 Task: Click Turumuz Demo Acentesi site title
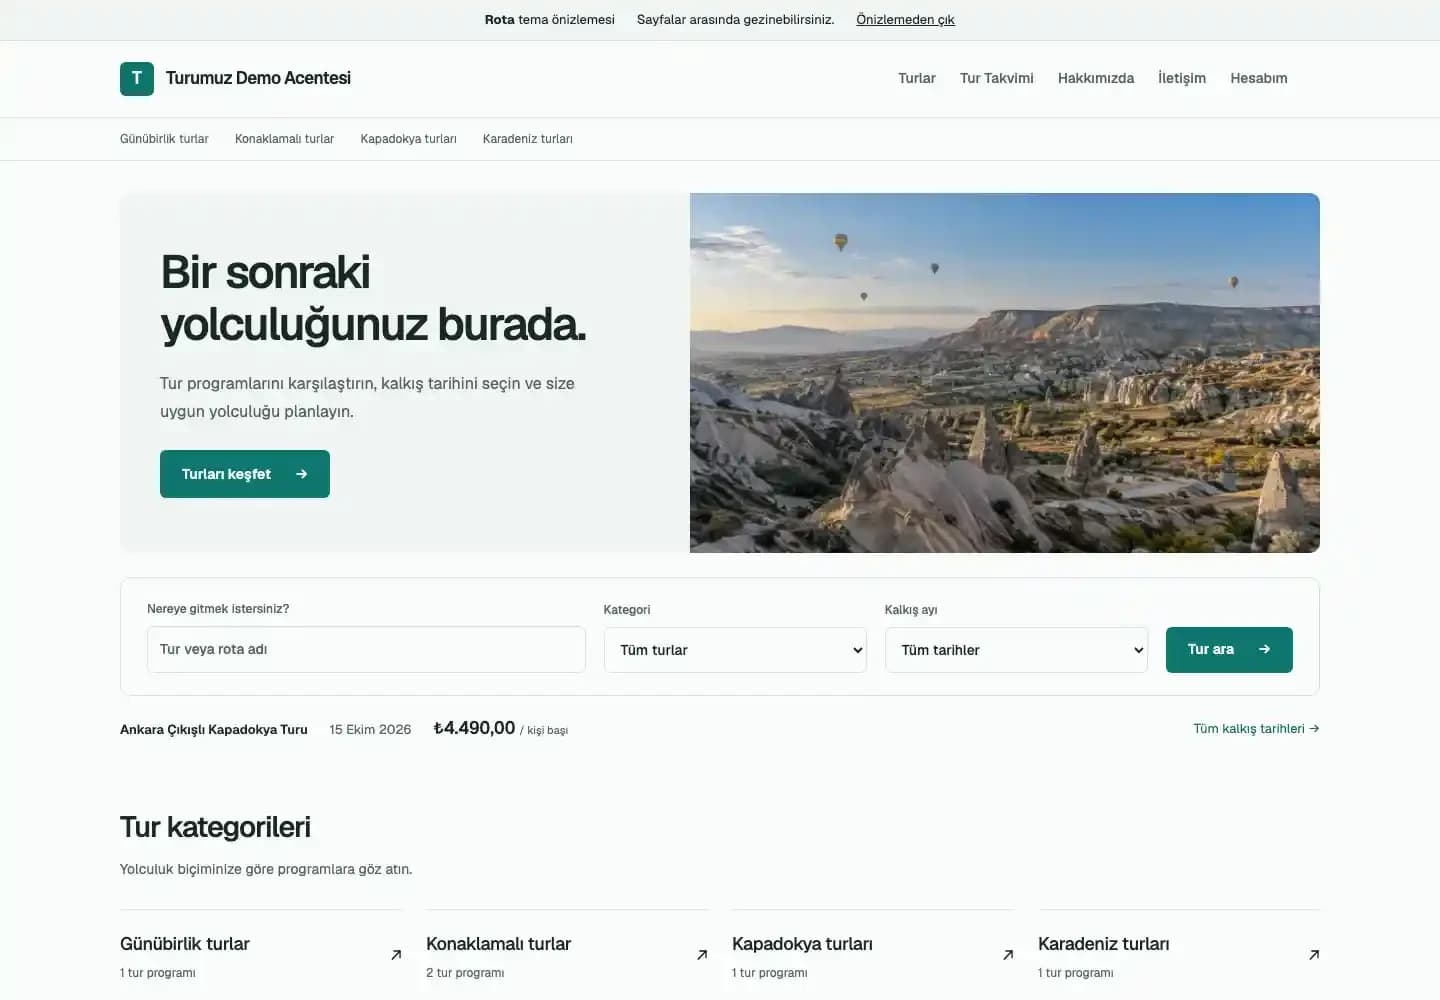tap(258, 78)
